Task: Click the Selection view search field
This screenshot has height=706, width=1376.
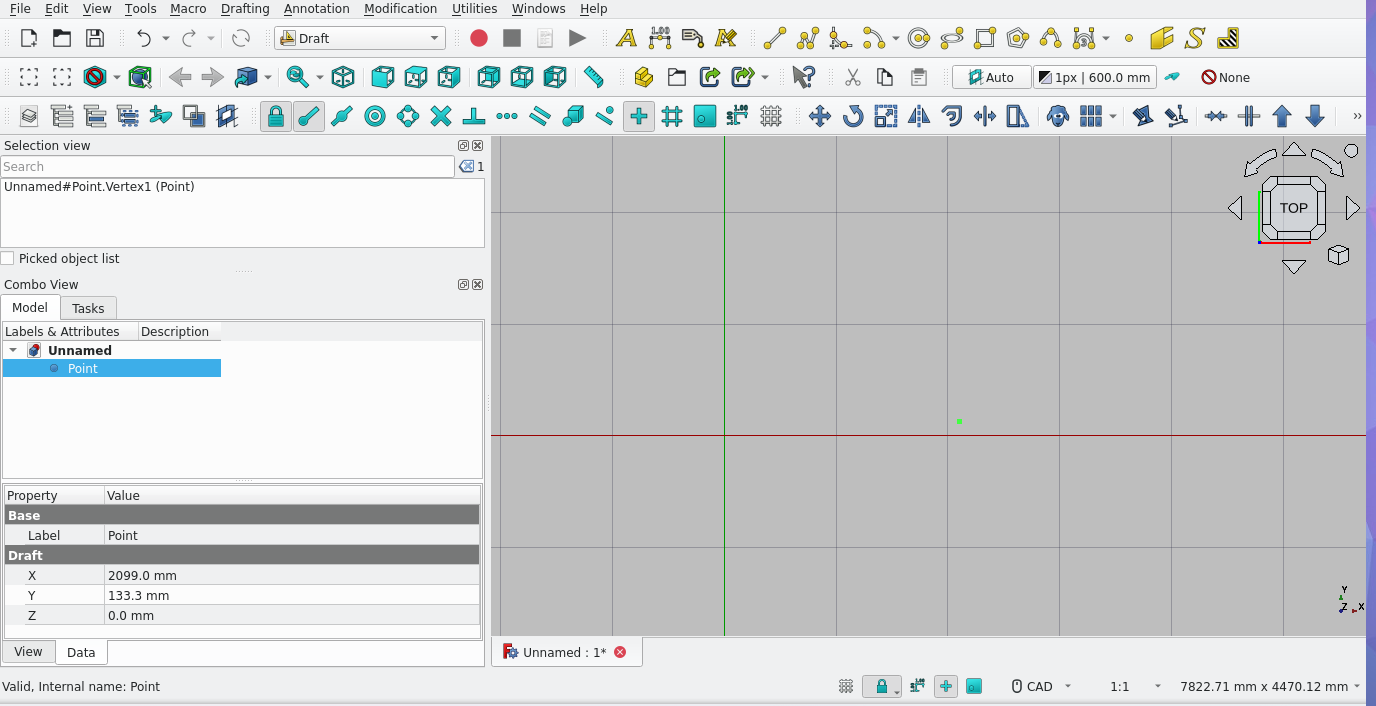Action: coord(227,166)
